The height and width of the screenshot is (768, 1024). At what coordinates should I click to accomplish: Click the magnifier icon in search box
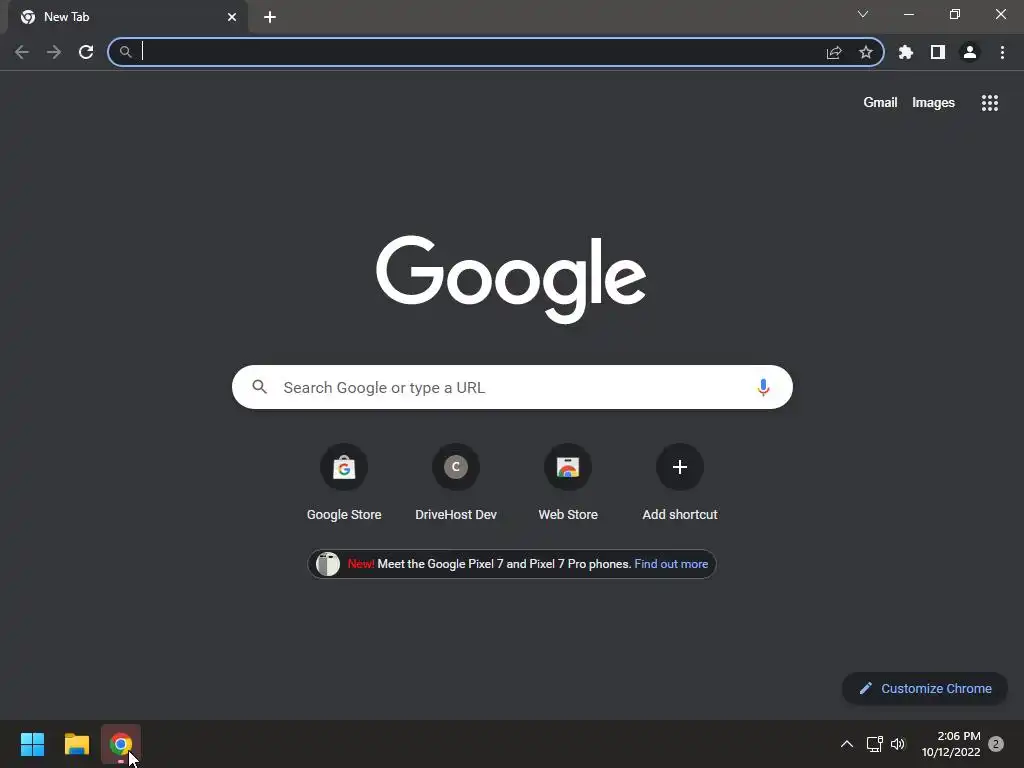pos(260,387)
